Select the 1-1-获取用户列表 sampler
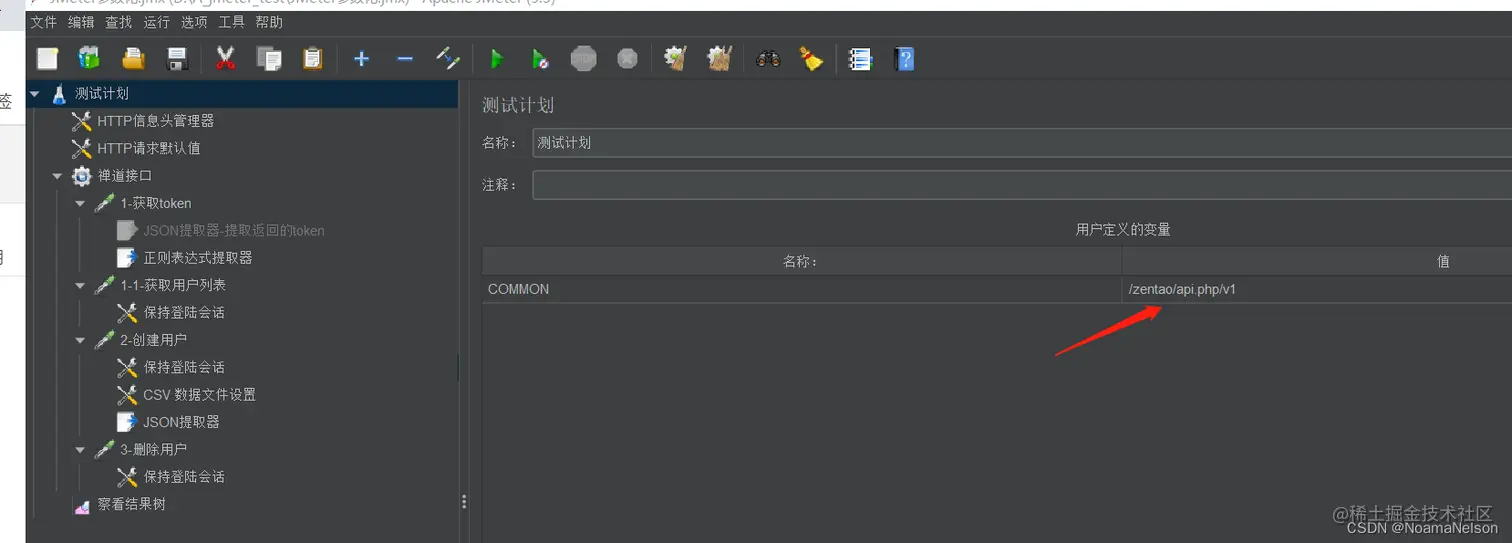1512x543 pixels. tap(173, 285)
